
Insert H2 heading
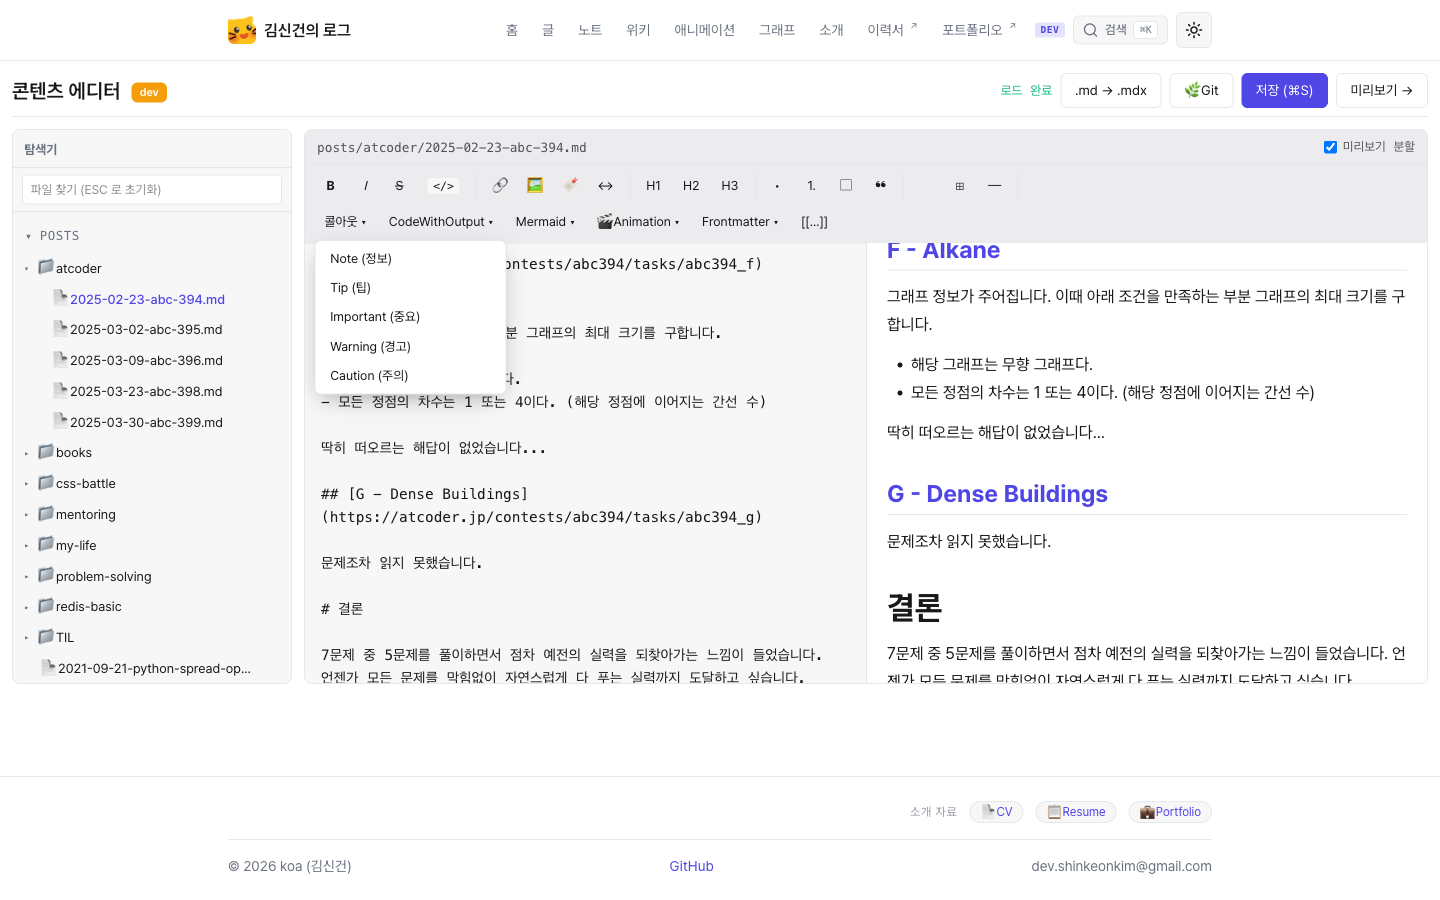[691, 186]
